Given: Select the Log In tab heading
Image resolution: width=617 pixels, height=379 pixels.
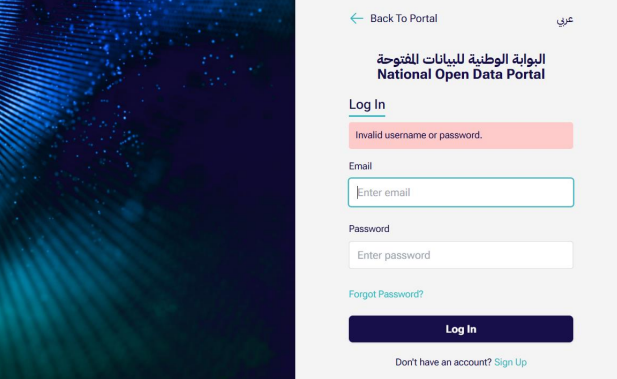Looking at the screenshot, I should (x=367, y=105).
